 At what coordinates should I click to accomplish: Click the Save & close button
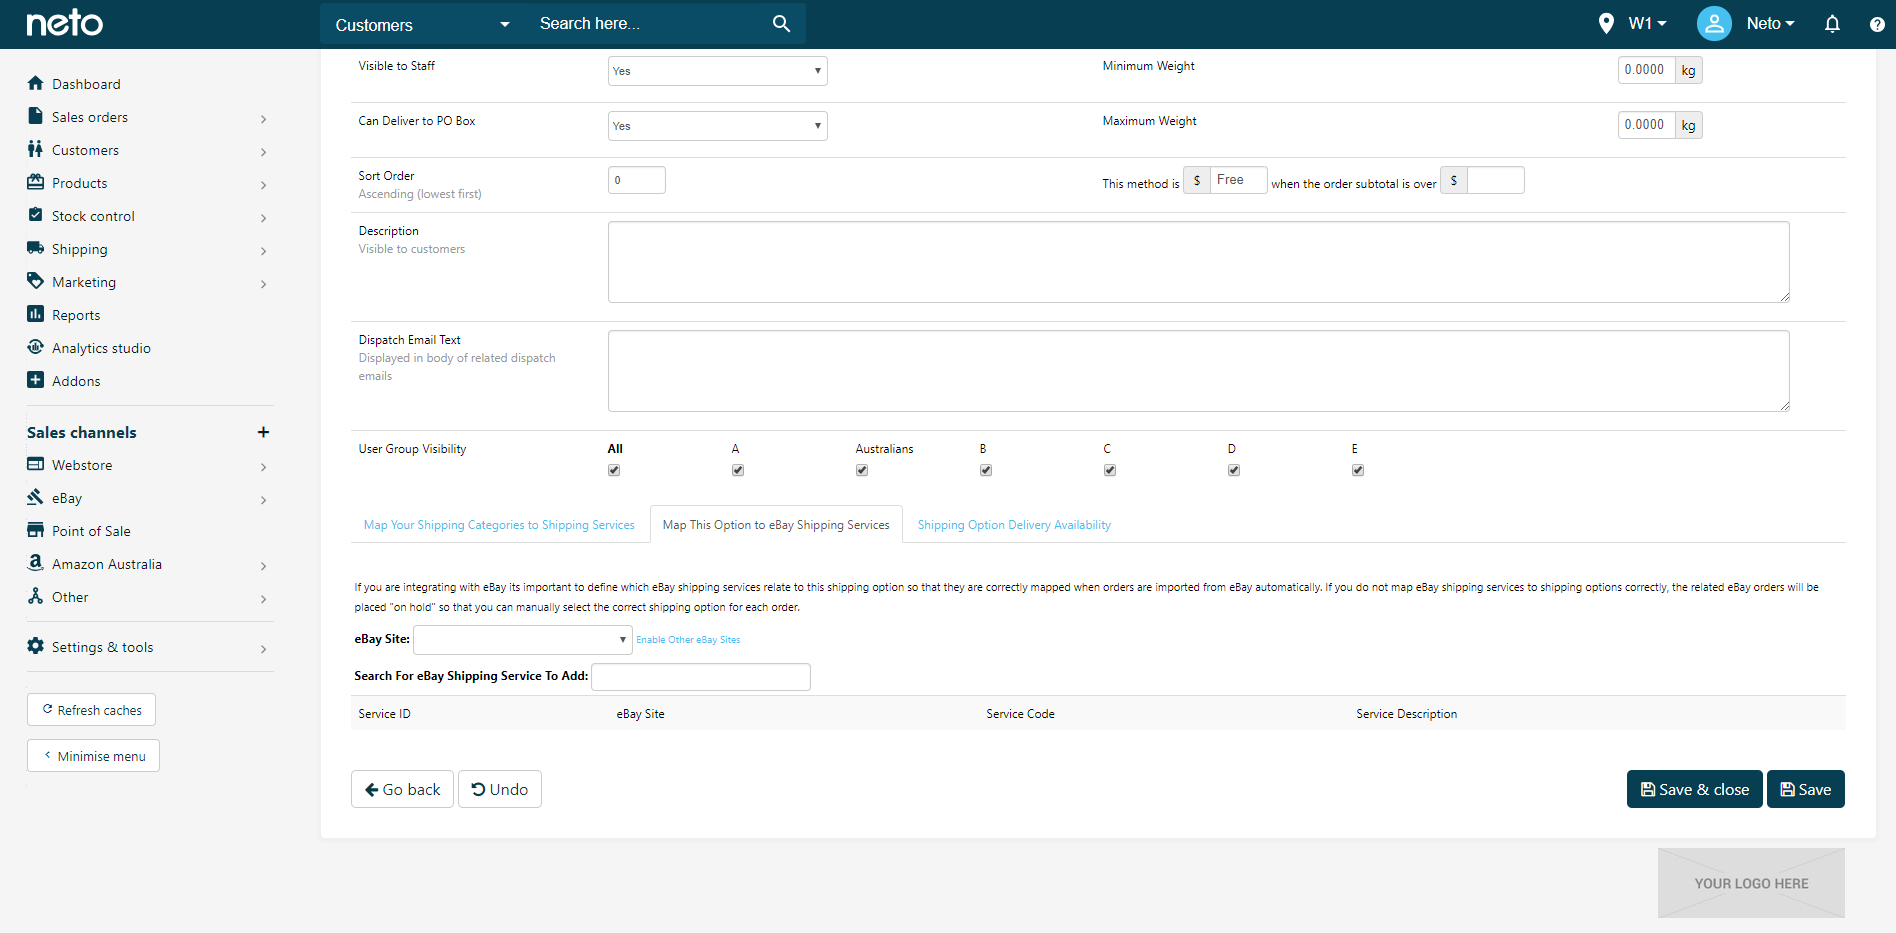pyautogui.click(x=1694, y=789)
